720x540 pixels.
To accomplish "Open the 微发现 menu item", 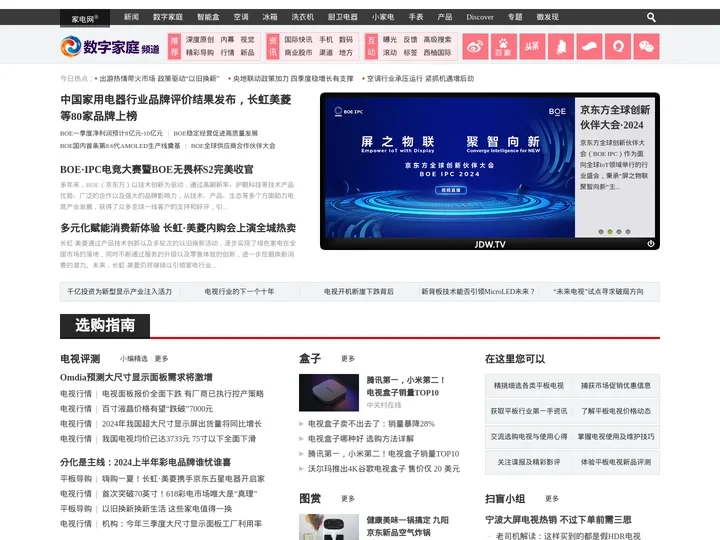I will 547,17.
